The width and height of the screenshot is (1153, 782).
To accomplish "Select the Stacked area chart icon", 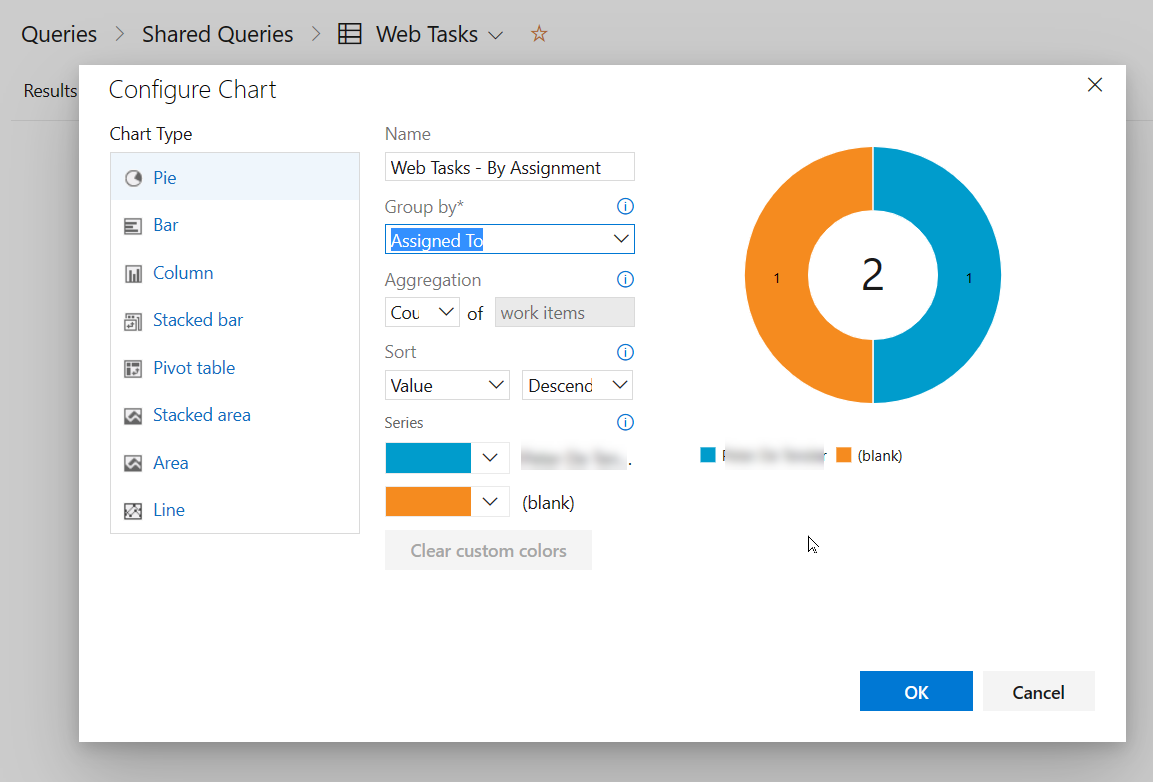I will pyautogui.click(x=133, y=416).
